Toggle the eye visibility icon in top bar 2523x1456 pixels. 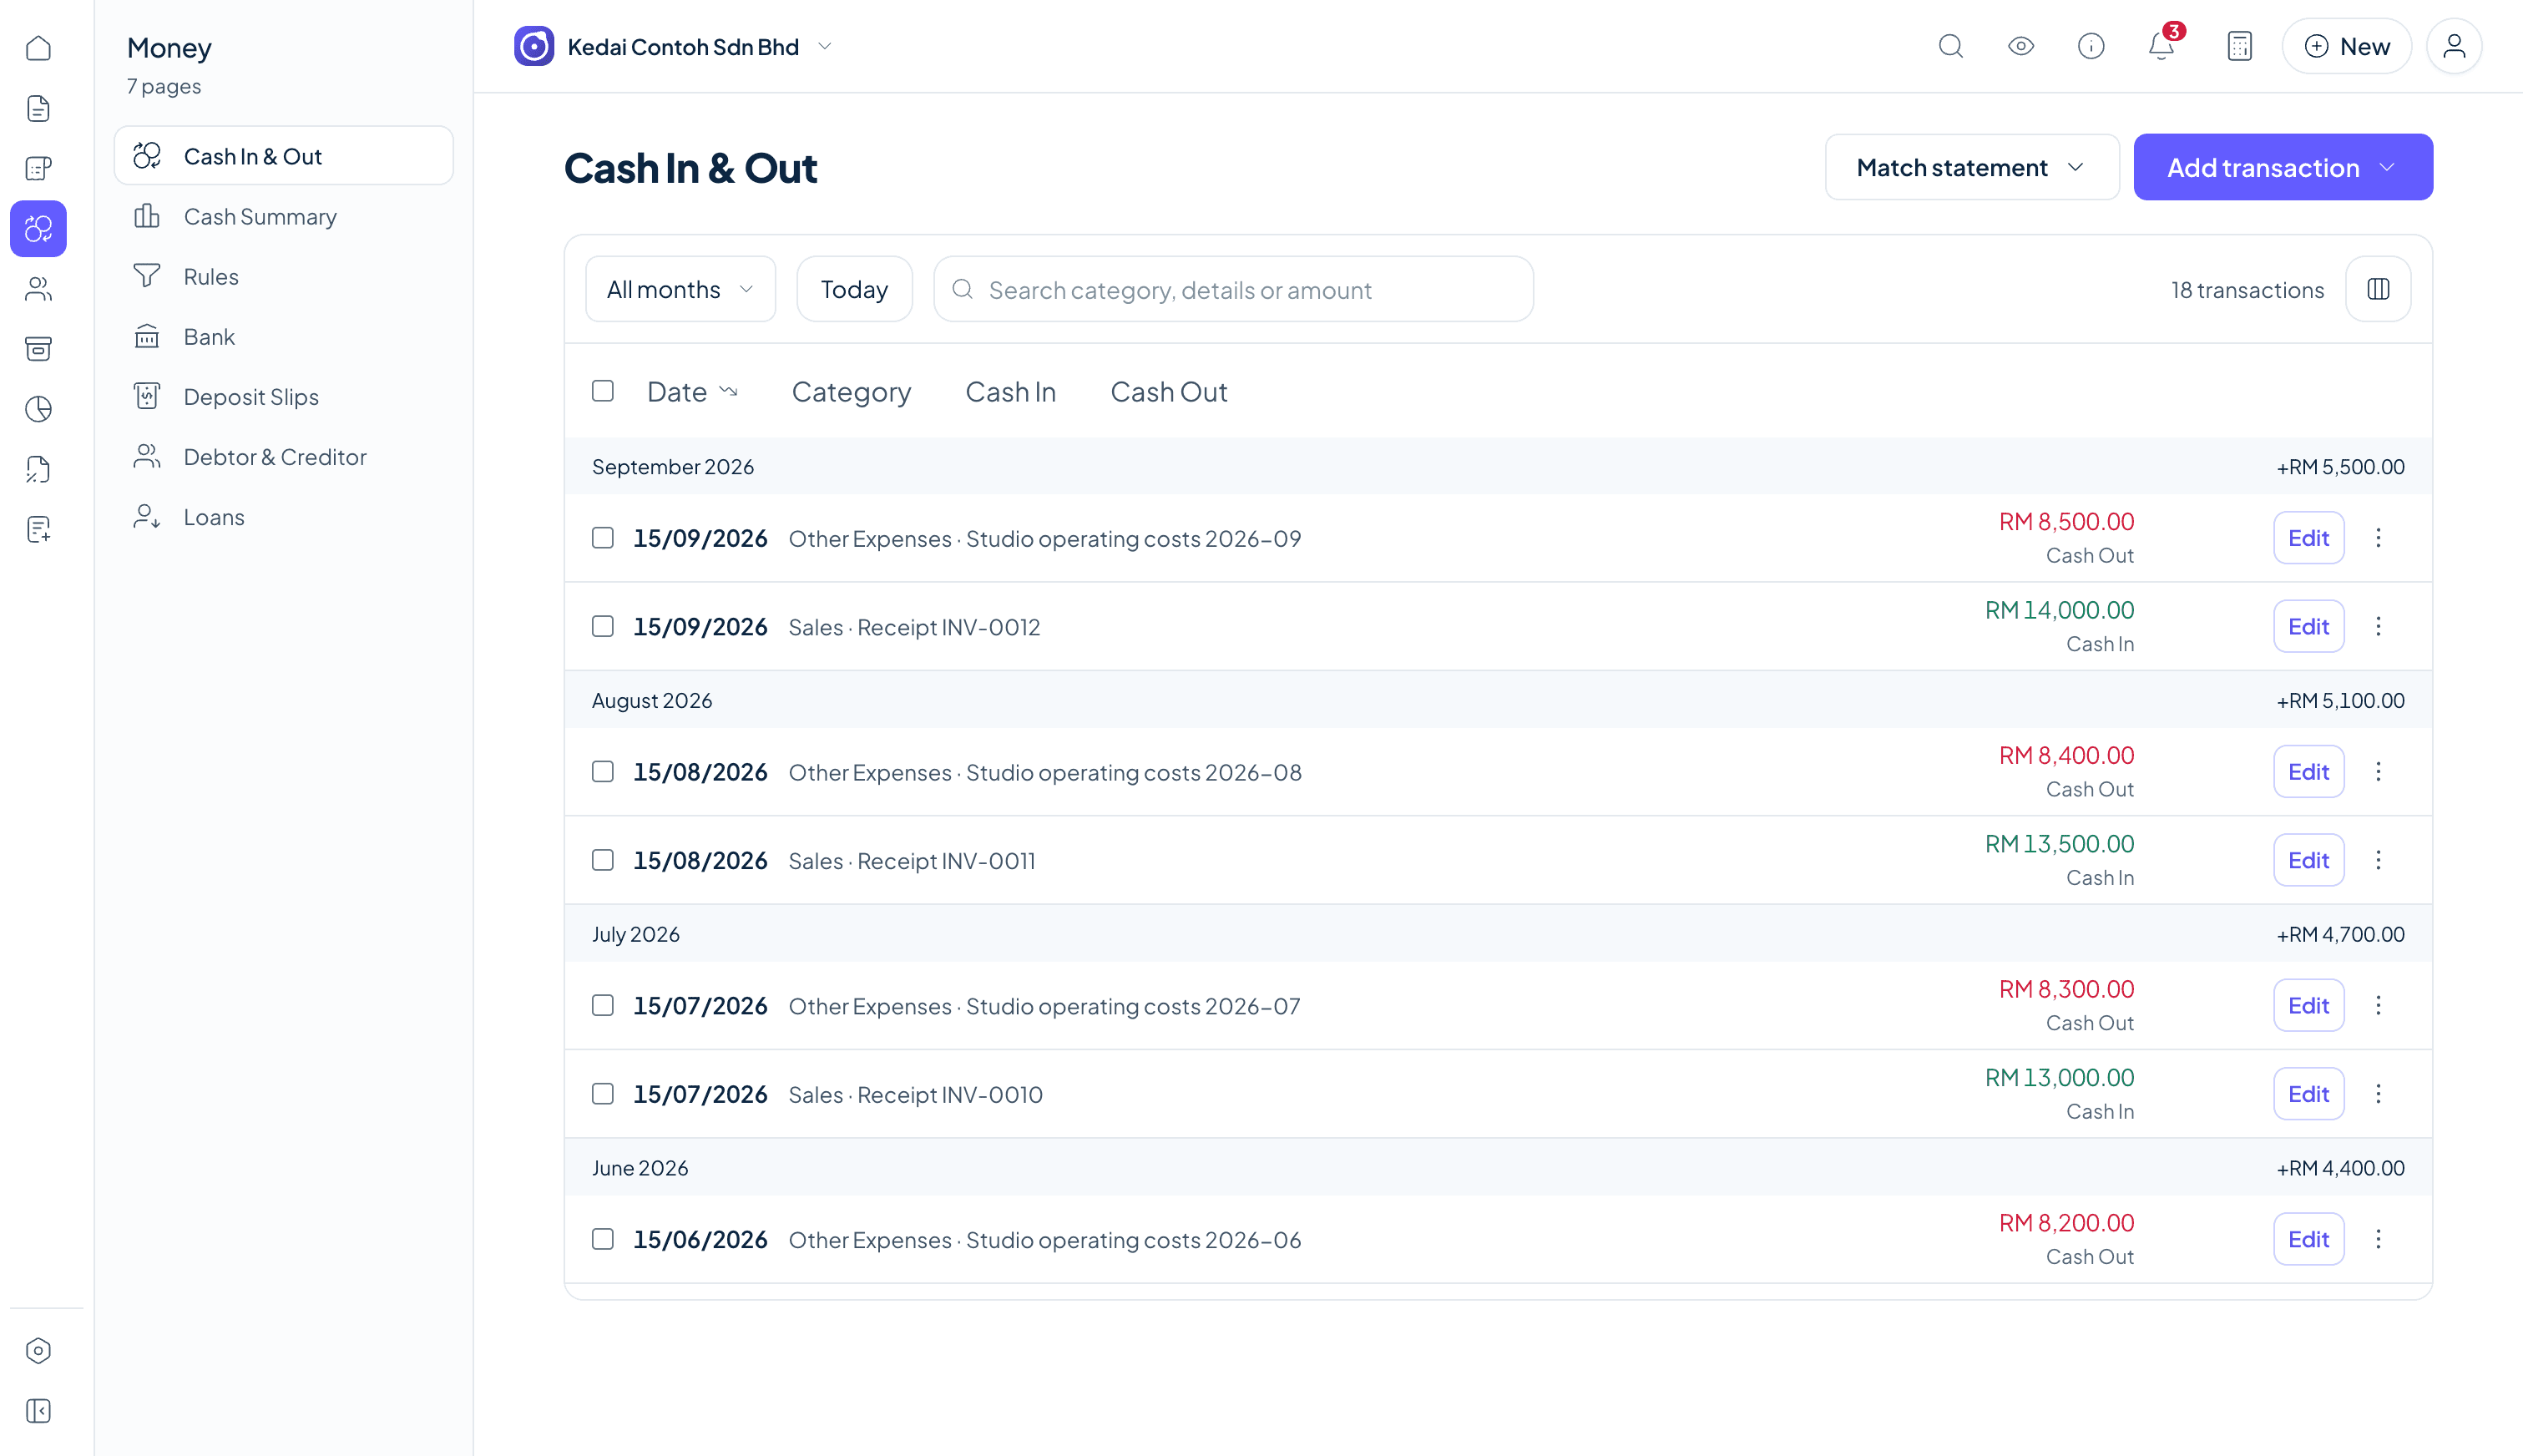coord(2021,46)
